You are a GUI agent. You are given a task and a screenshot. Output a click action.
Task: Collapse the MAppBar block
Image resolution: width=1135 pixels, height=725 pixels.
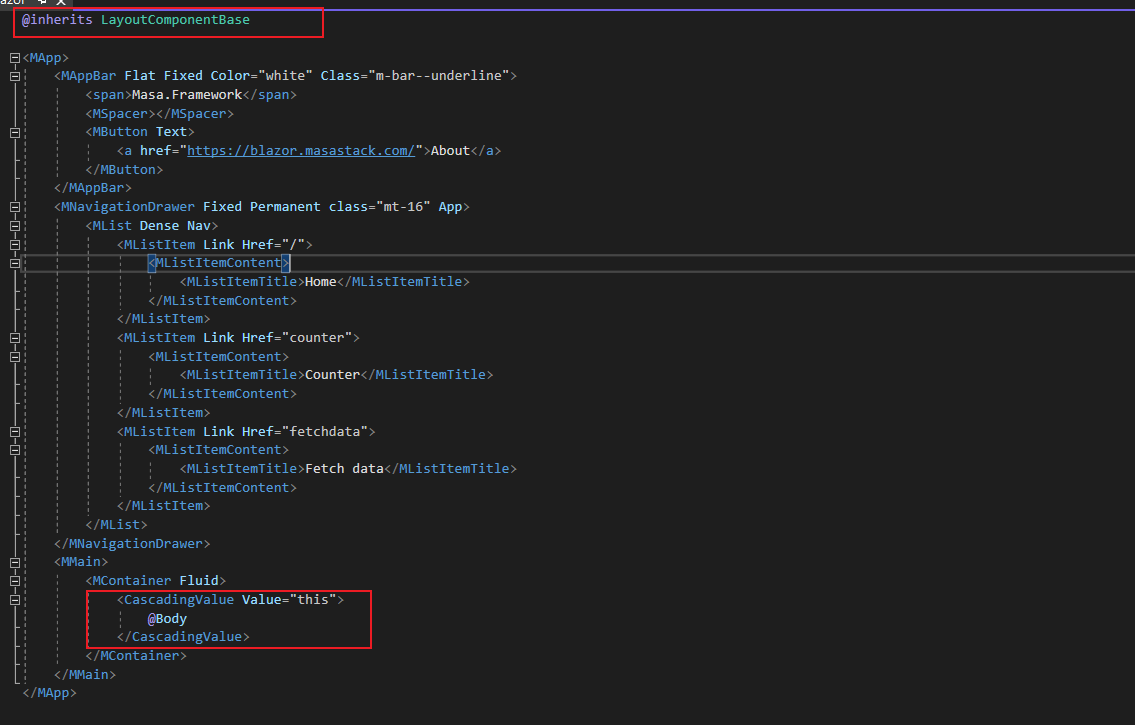(15, 76)
